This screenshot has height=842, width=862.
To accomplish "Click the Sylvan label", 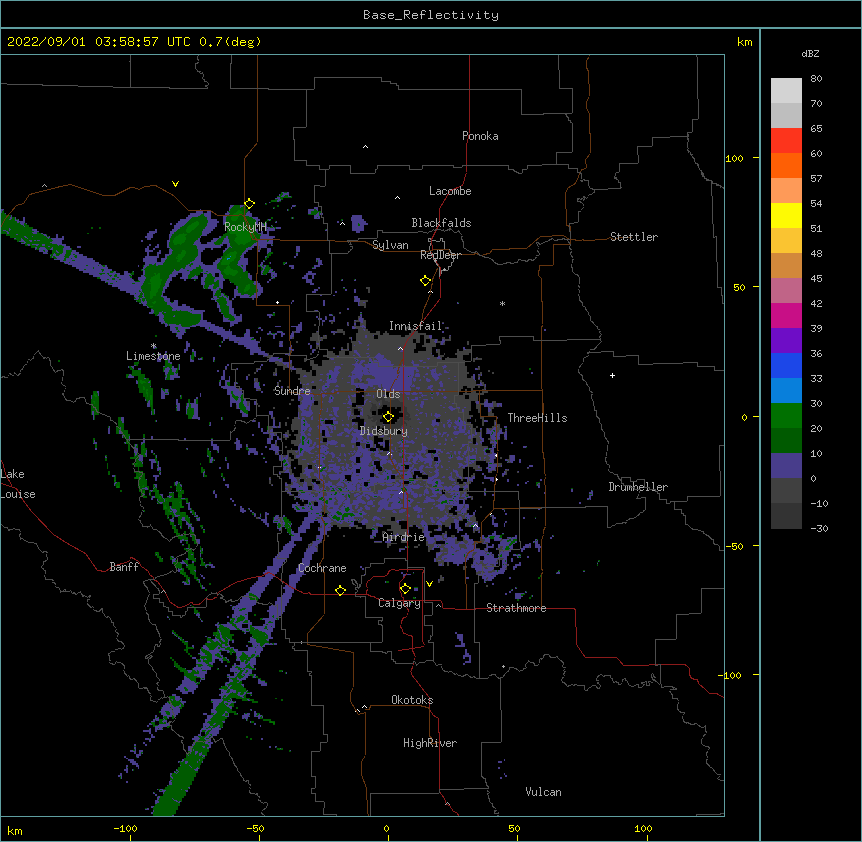I will (390, 245).
